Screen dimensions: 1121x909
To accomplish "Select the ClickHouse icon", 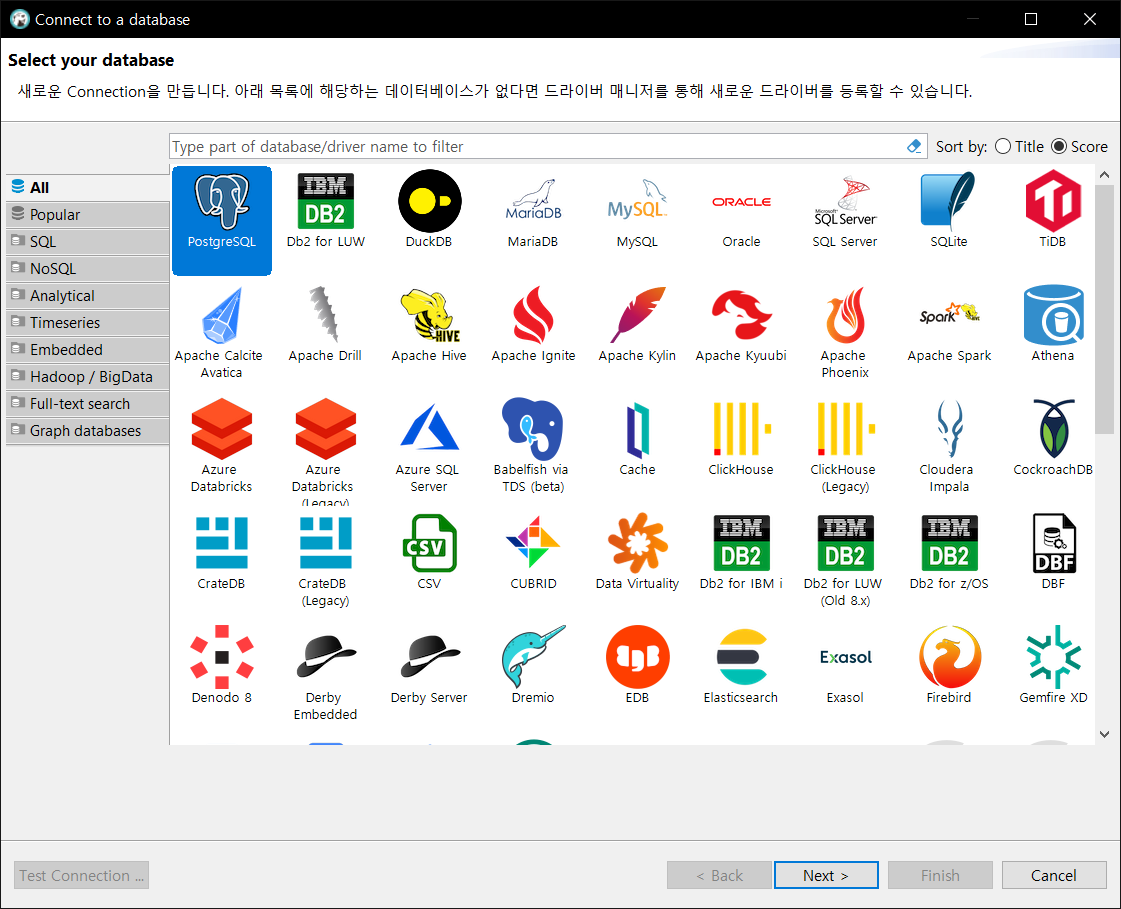I will tap(741, 429).
